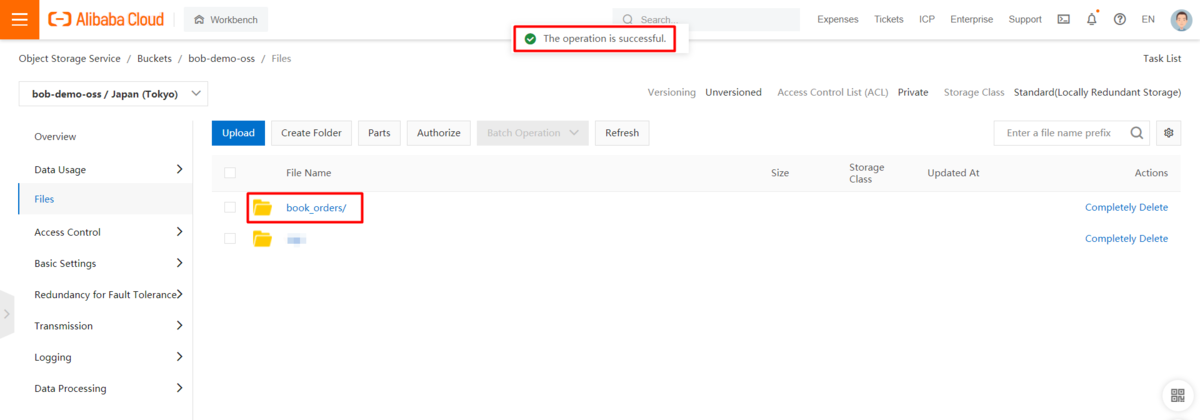Go to bob-demo-oss breadcrumb
1200x420 pixels.
click(x=221, y=59)
